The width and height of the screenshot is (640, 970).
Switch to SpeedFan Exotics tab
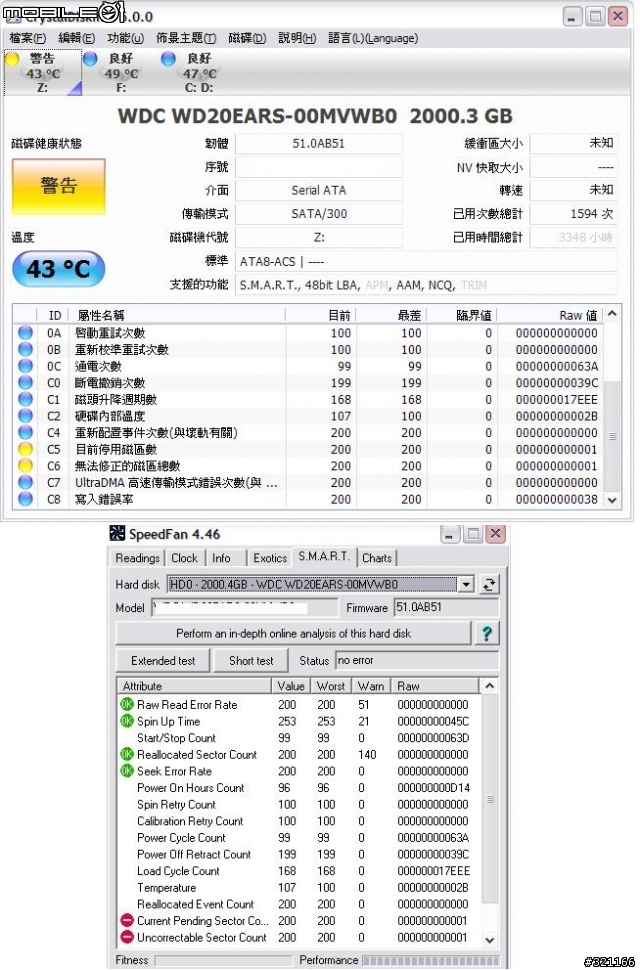[270, 558]
